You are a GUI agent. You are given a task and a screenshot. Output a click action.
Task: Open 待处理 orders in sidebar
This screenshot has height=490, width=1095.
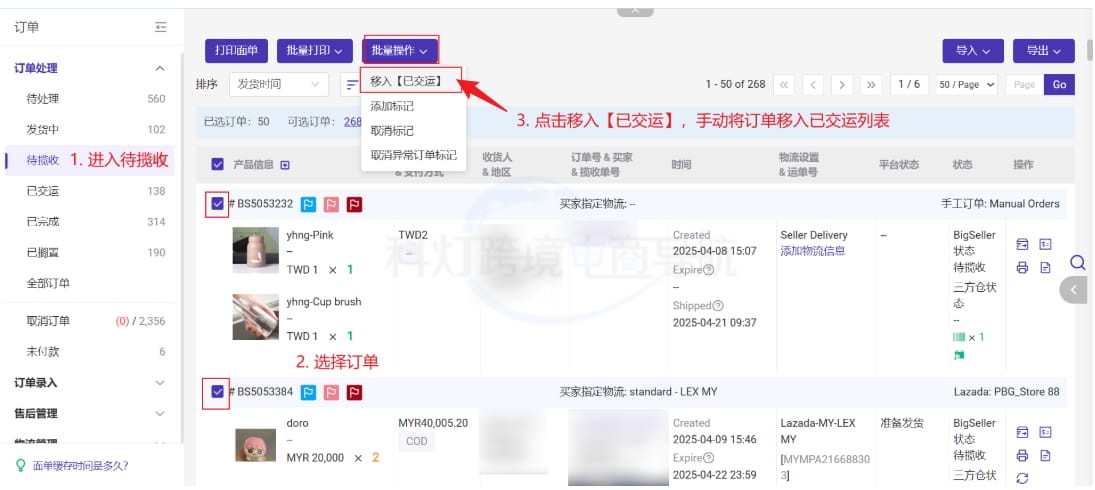click(91, 99)
